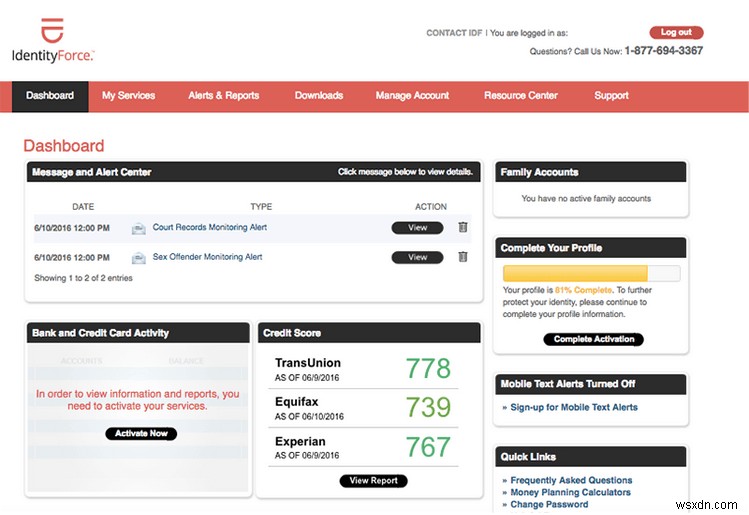Image resolution: width=749 pixels, height=515 pixels.
Task: Go to My Services menu
Action: (128, 96)
